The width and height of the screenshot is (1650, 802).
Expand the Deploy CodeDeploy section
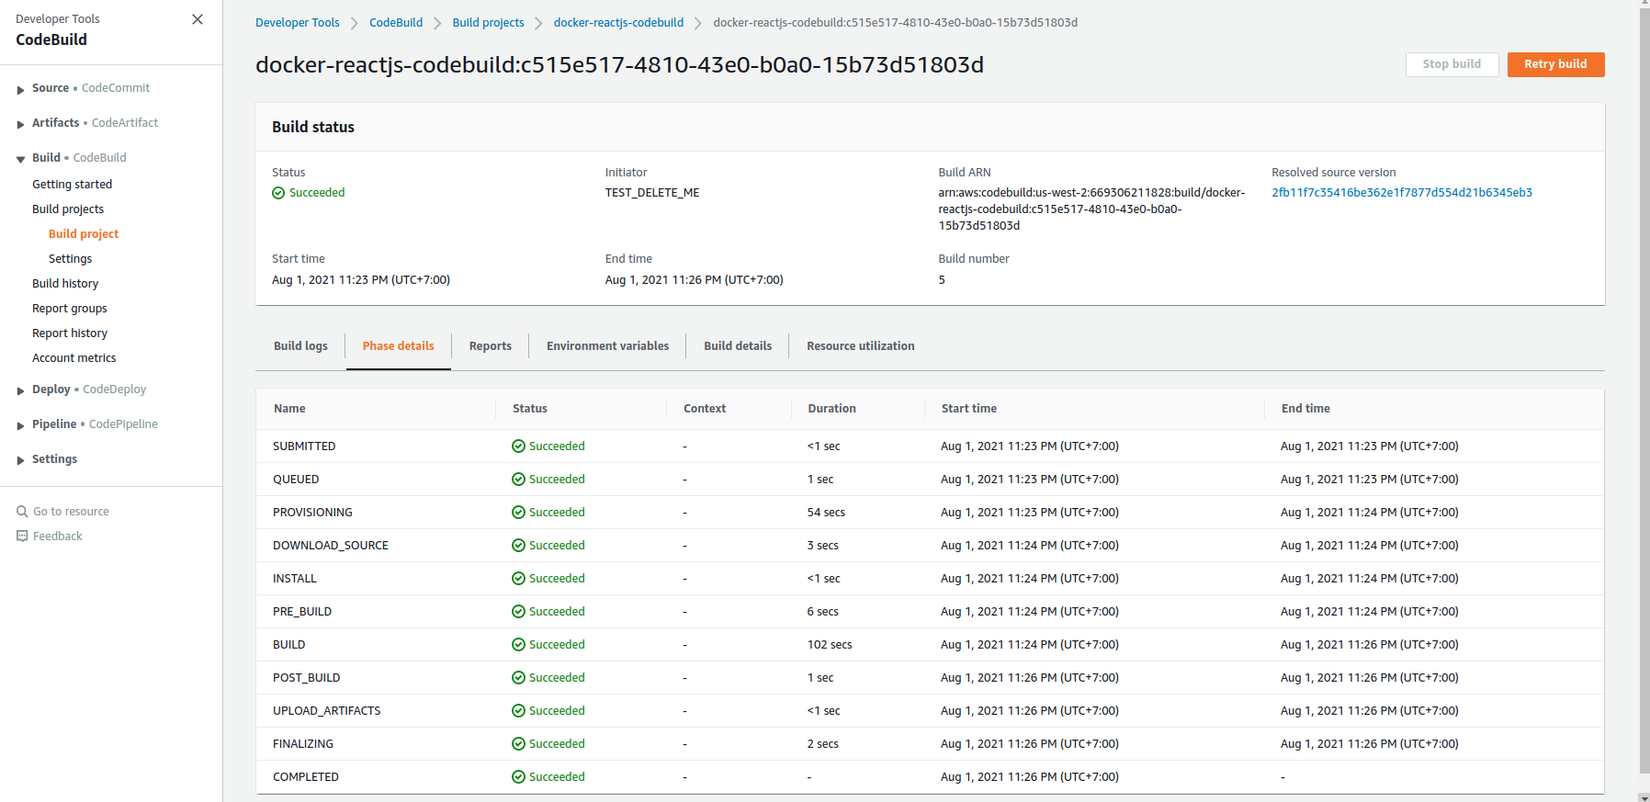[x=20, y=390]
